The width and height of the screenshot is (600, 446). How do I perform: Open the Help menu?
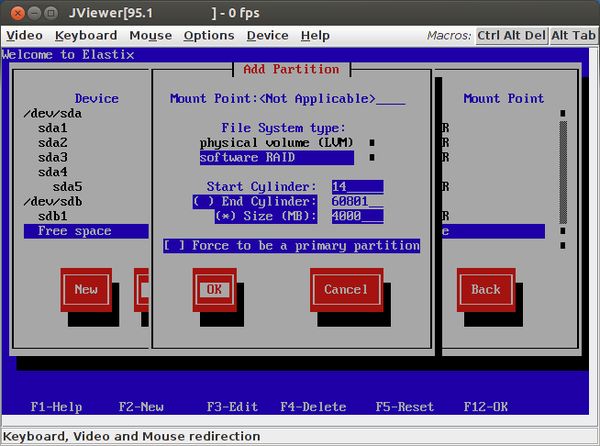pos(315,36)
